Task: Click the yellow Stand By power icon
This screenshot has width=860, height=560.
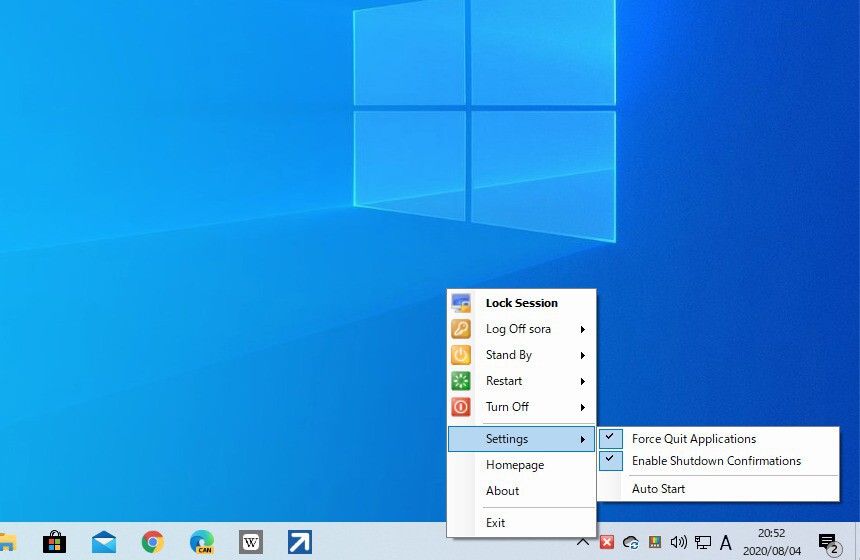Action: click(461, 355)
